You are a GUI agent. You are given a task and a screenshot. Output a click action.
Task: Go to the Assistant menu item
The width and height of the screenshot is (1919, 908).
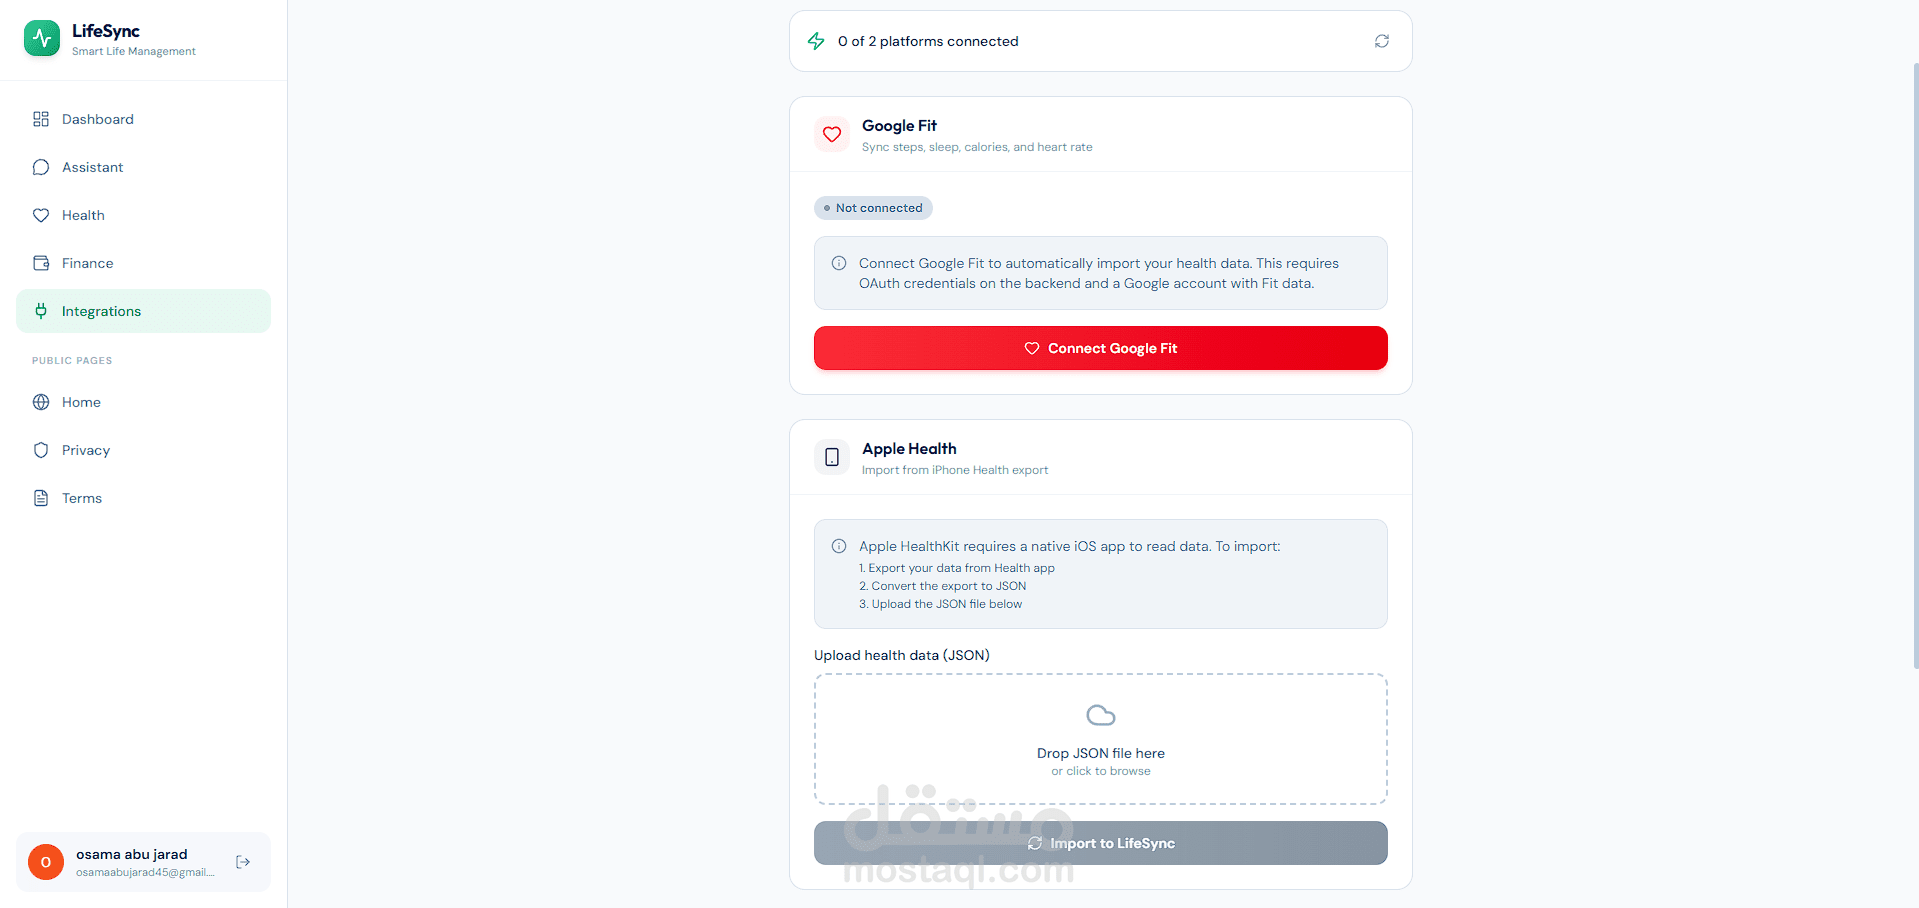point(92,167)
